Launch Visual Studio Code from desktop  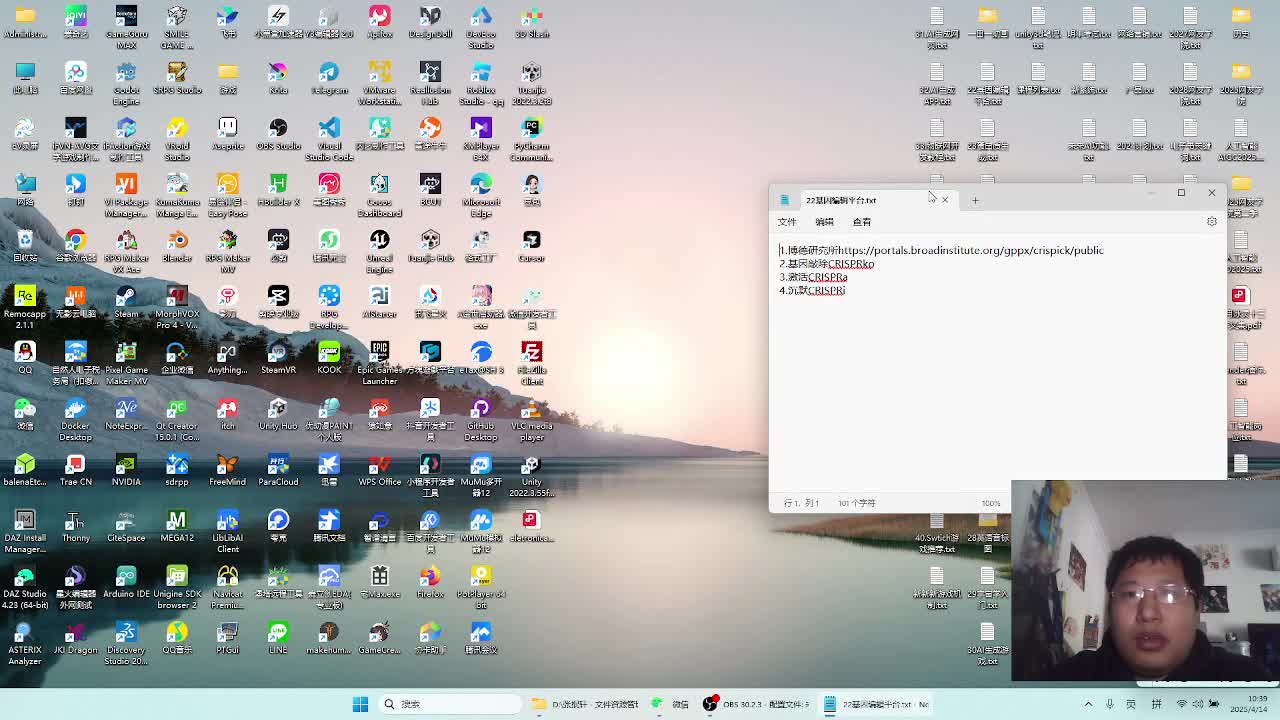pos(329,138)
